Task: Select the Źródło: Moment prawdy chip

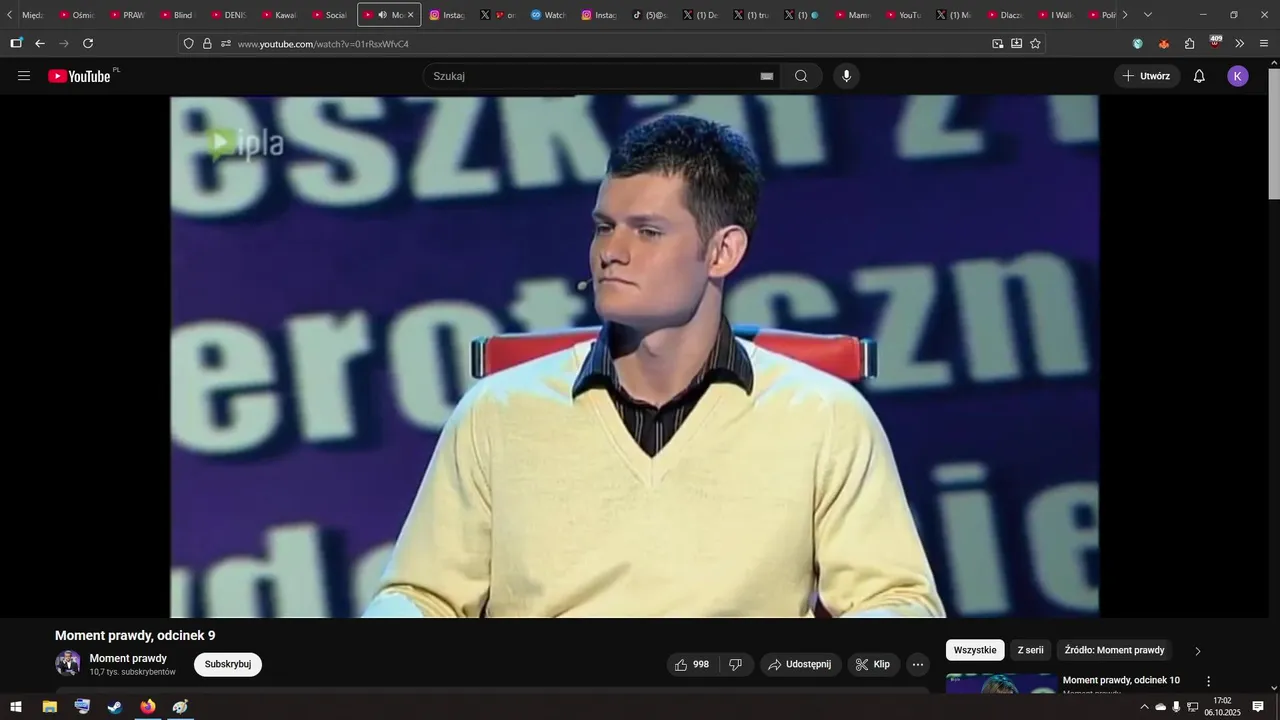Action: click(1114, 650)
